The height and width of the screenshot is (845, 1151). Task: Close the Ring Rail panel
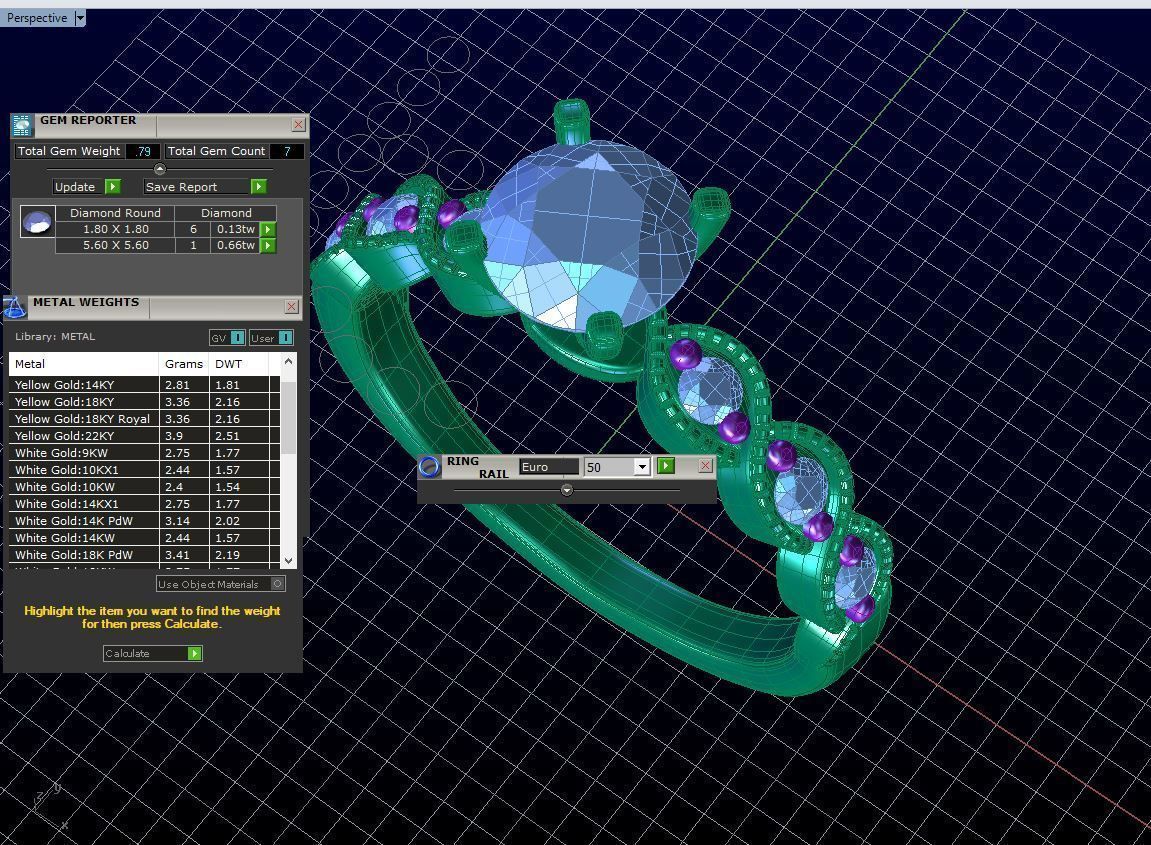[705, 465]
